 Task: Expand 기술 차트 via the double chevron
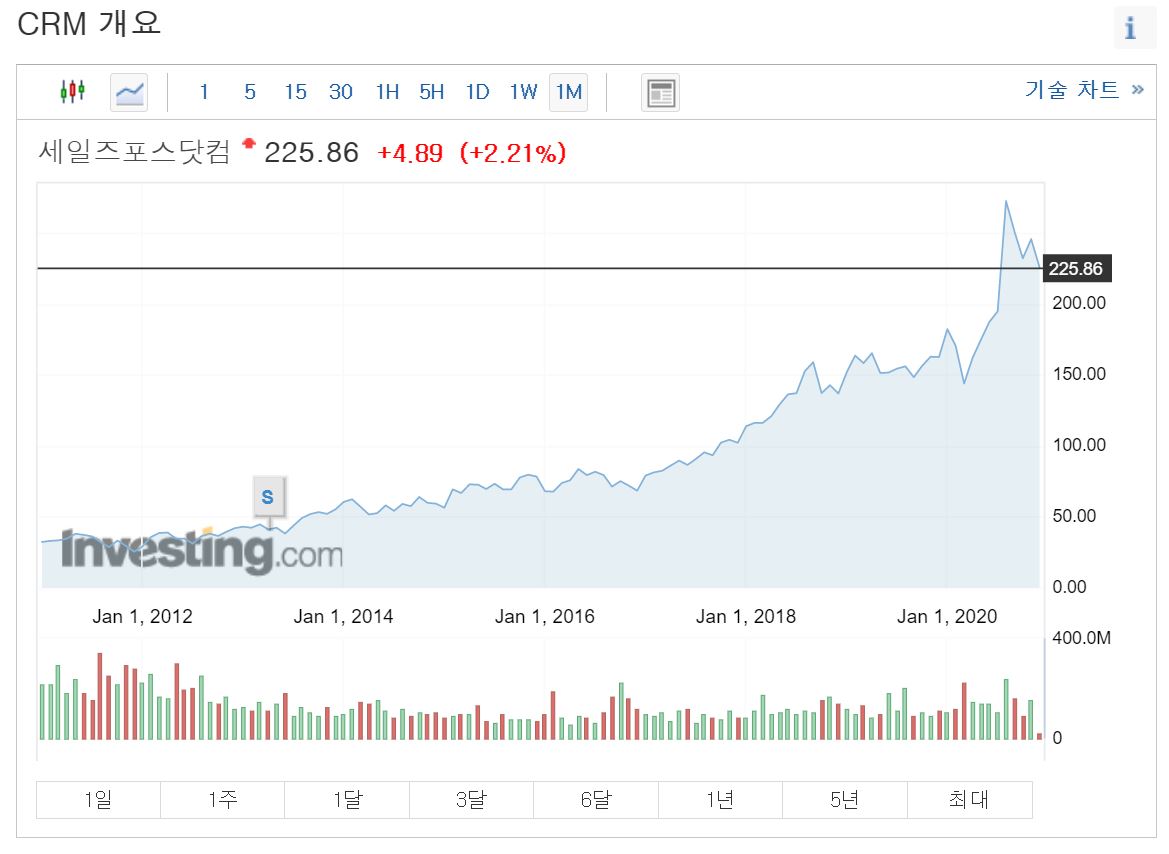point(1135,89)
